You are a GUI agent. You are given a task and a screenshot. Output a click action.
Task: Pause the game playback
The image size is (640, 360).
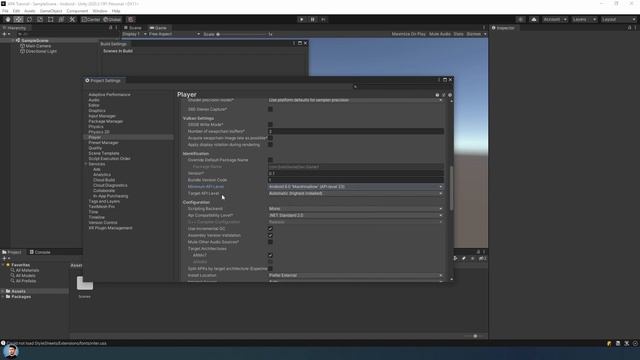coord(313,19)
